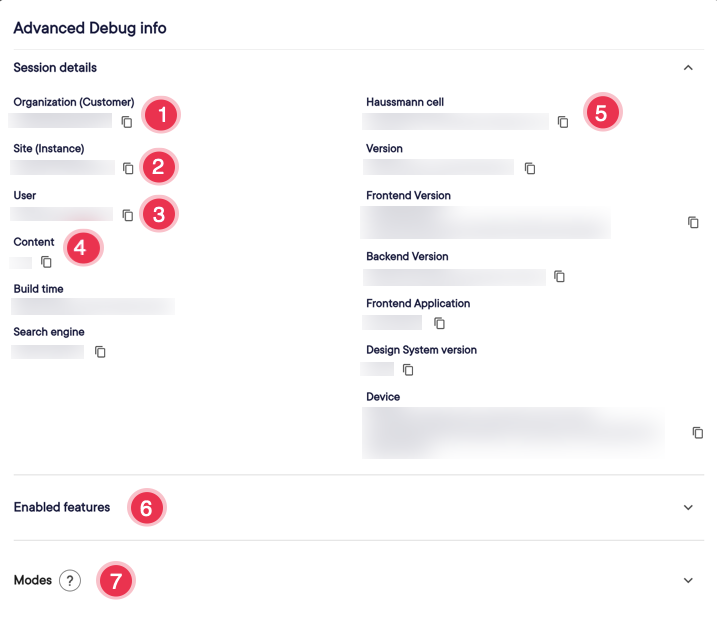The width and height of the screenshot is (717, 619).
Task: Click the Modes section heading
Action: (x=32, y=580)
